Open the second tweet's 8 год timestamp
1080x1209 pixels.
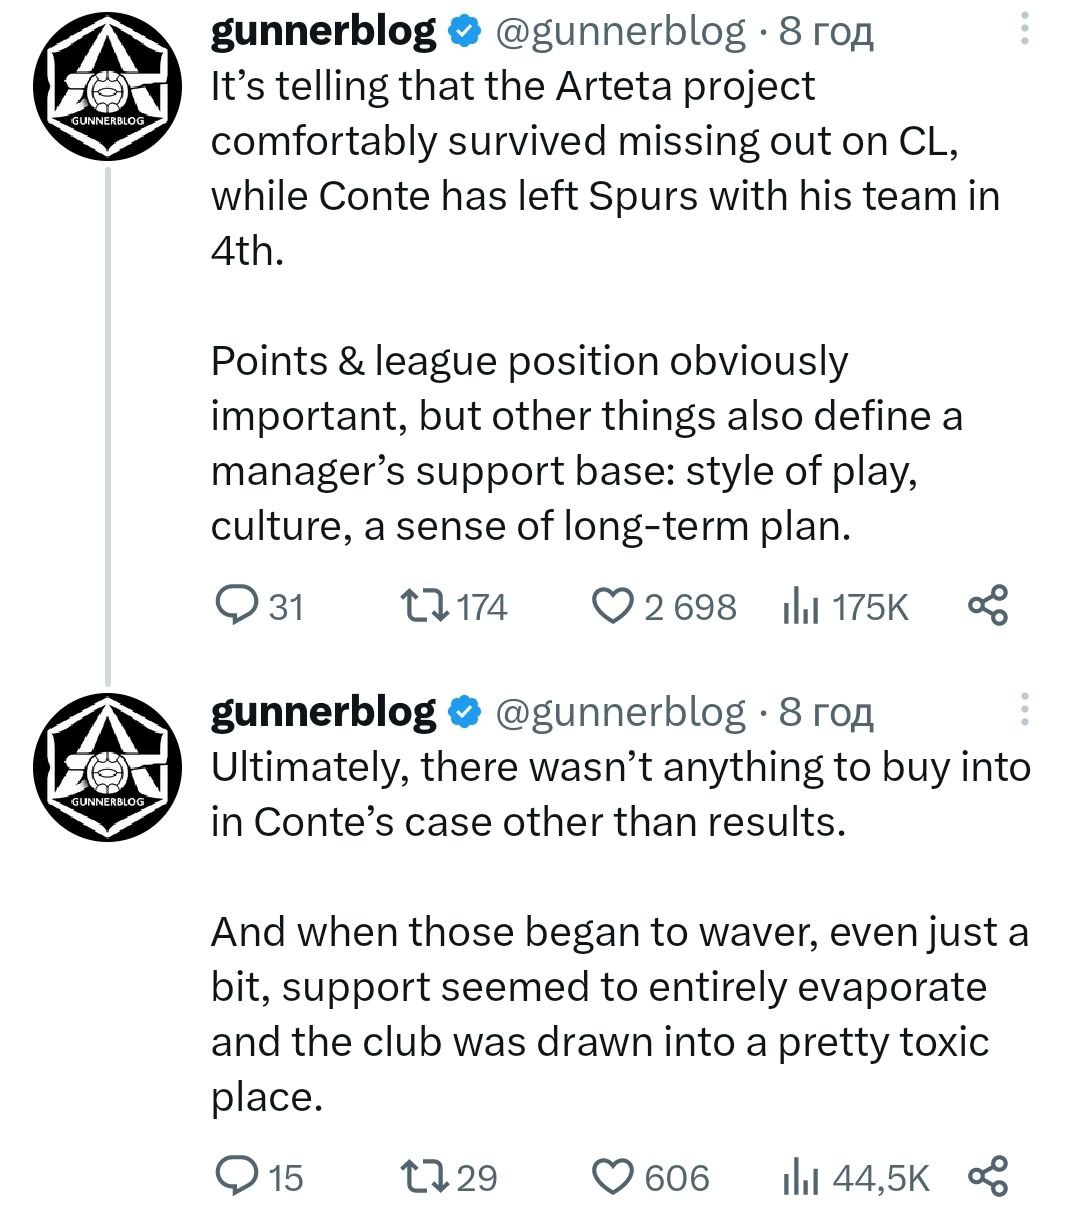(826, 712)
